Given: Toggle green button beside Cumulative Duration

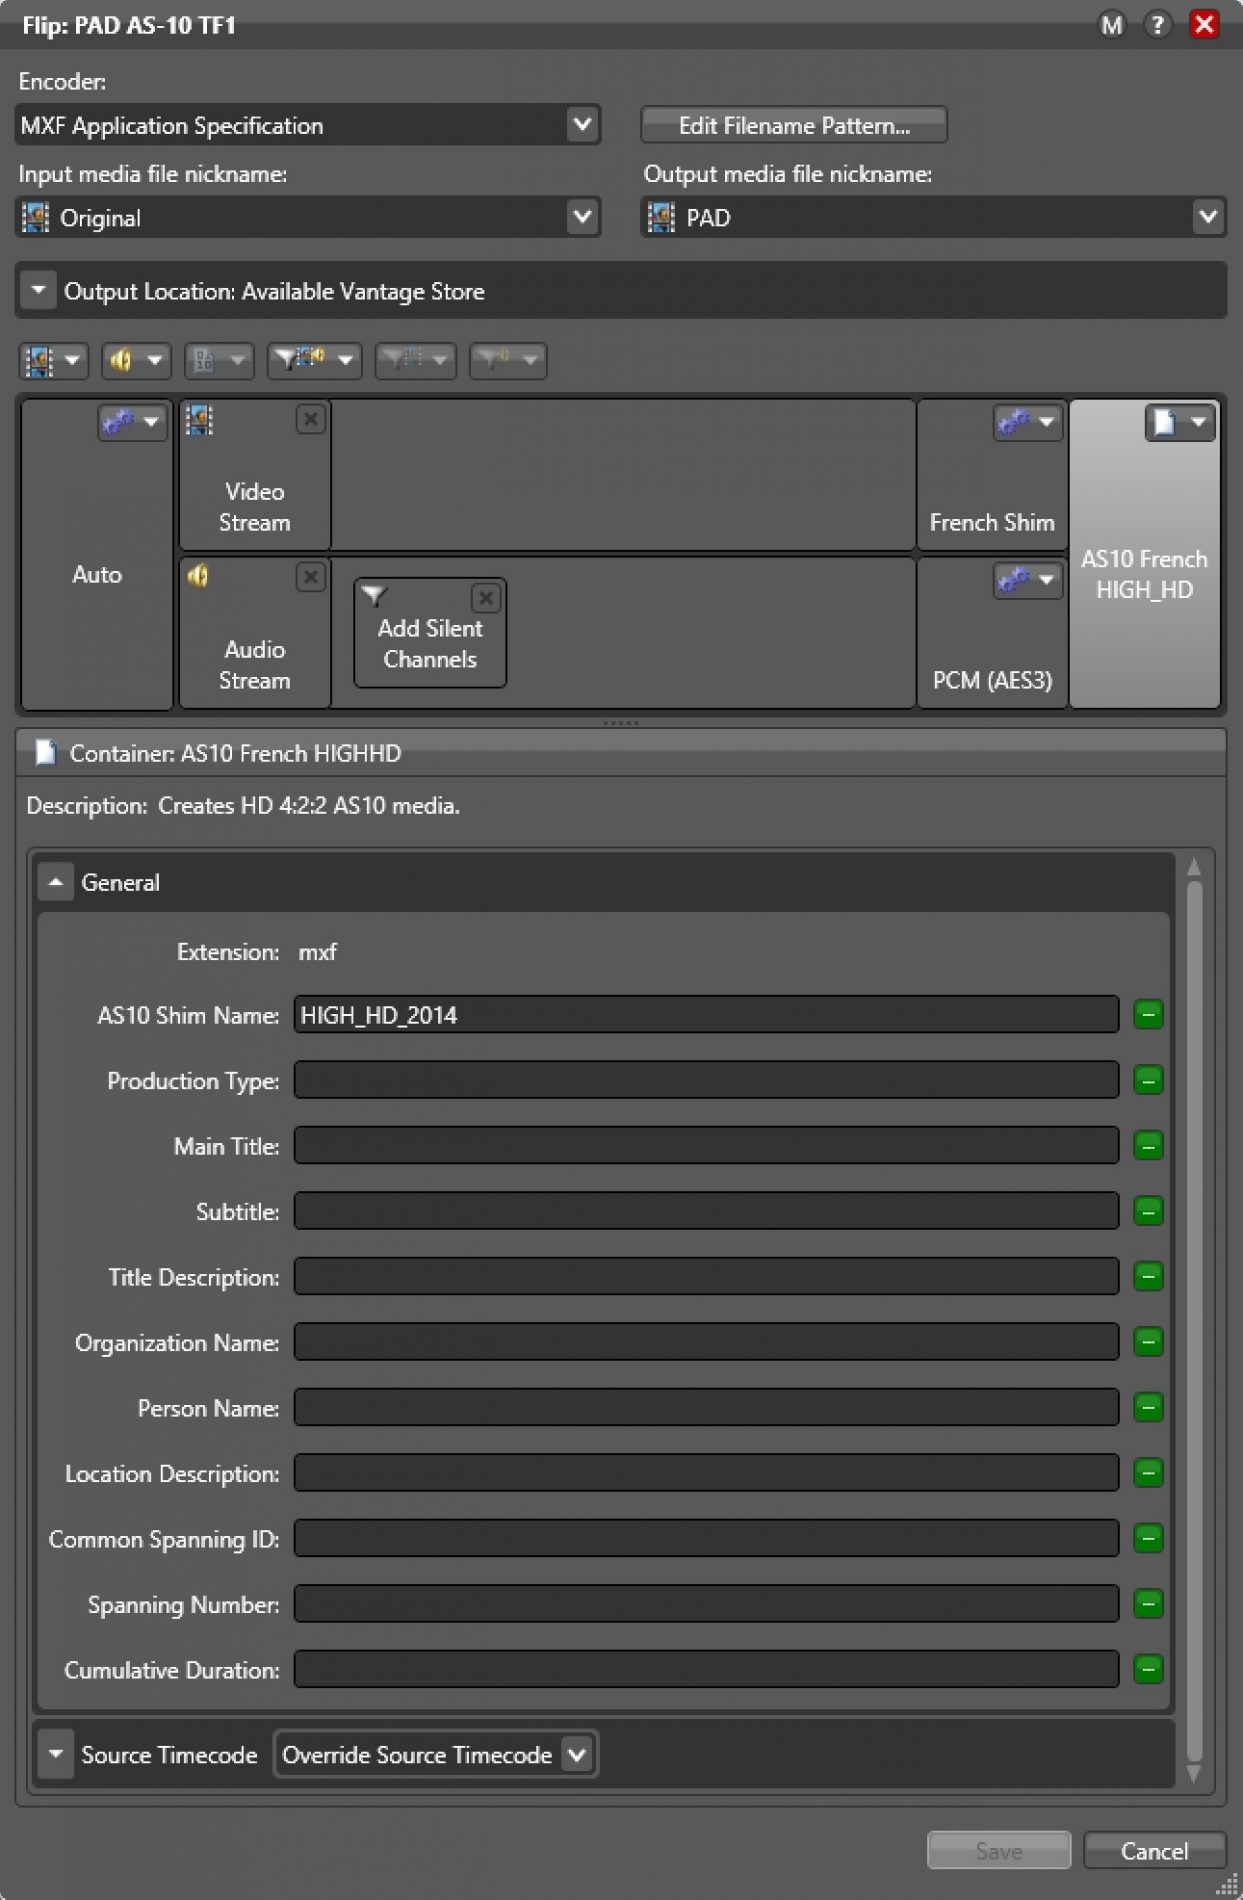Looking at the screenshot, I should point(1148,1668).
